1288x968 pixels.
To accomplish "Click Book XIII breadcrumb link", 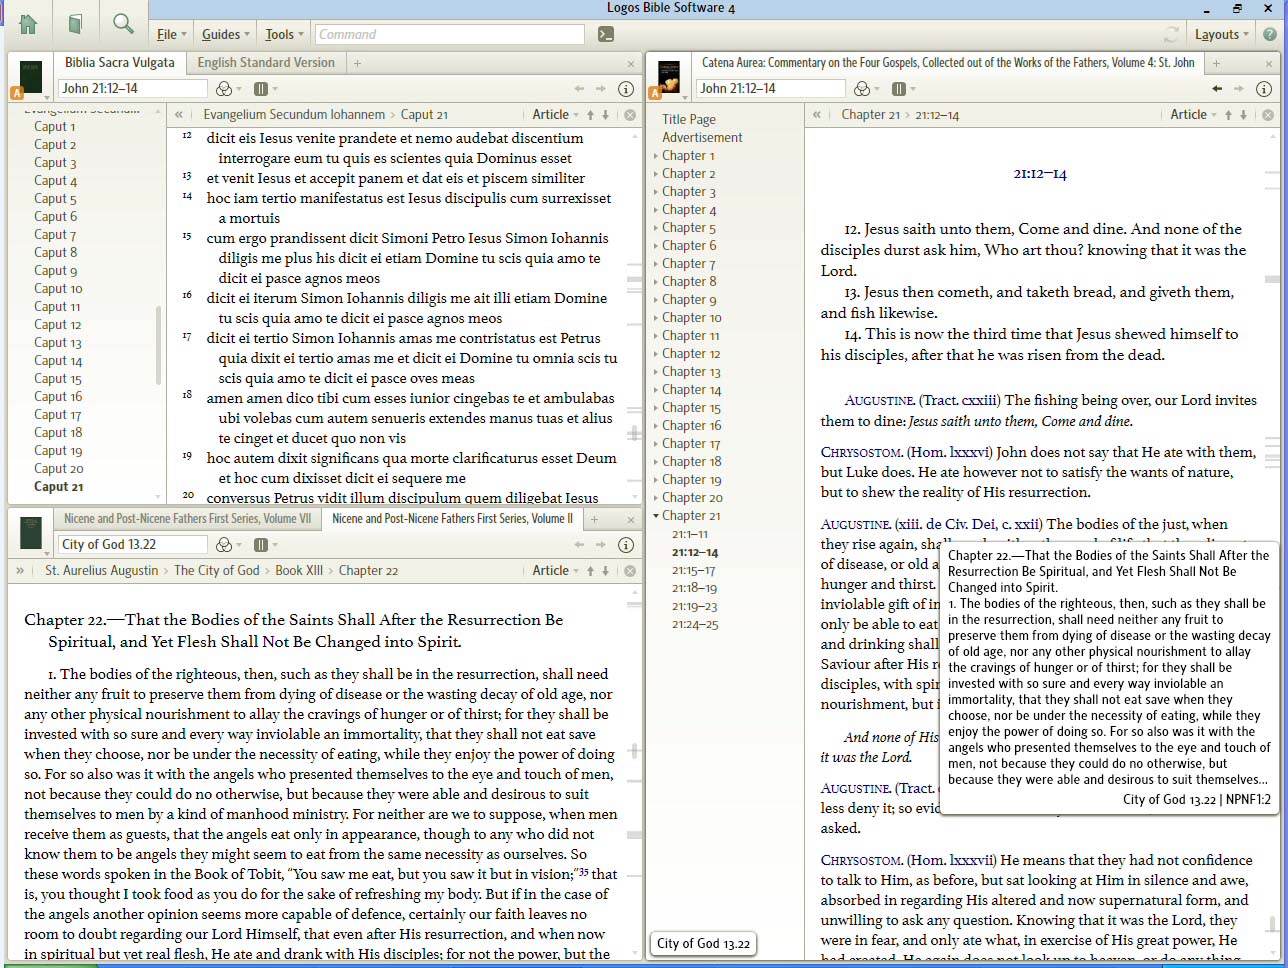I will (x=299, y=571).
